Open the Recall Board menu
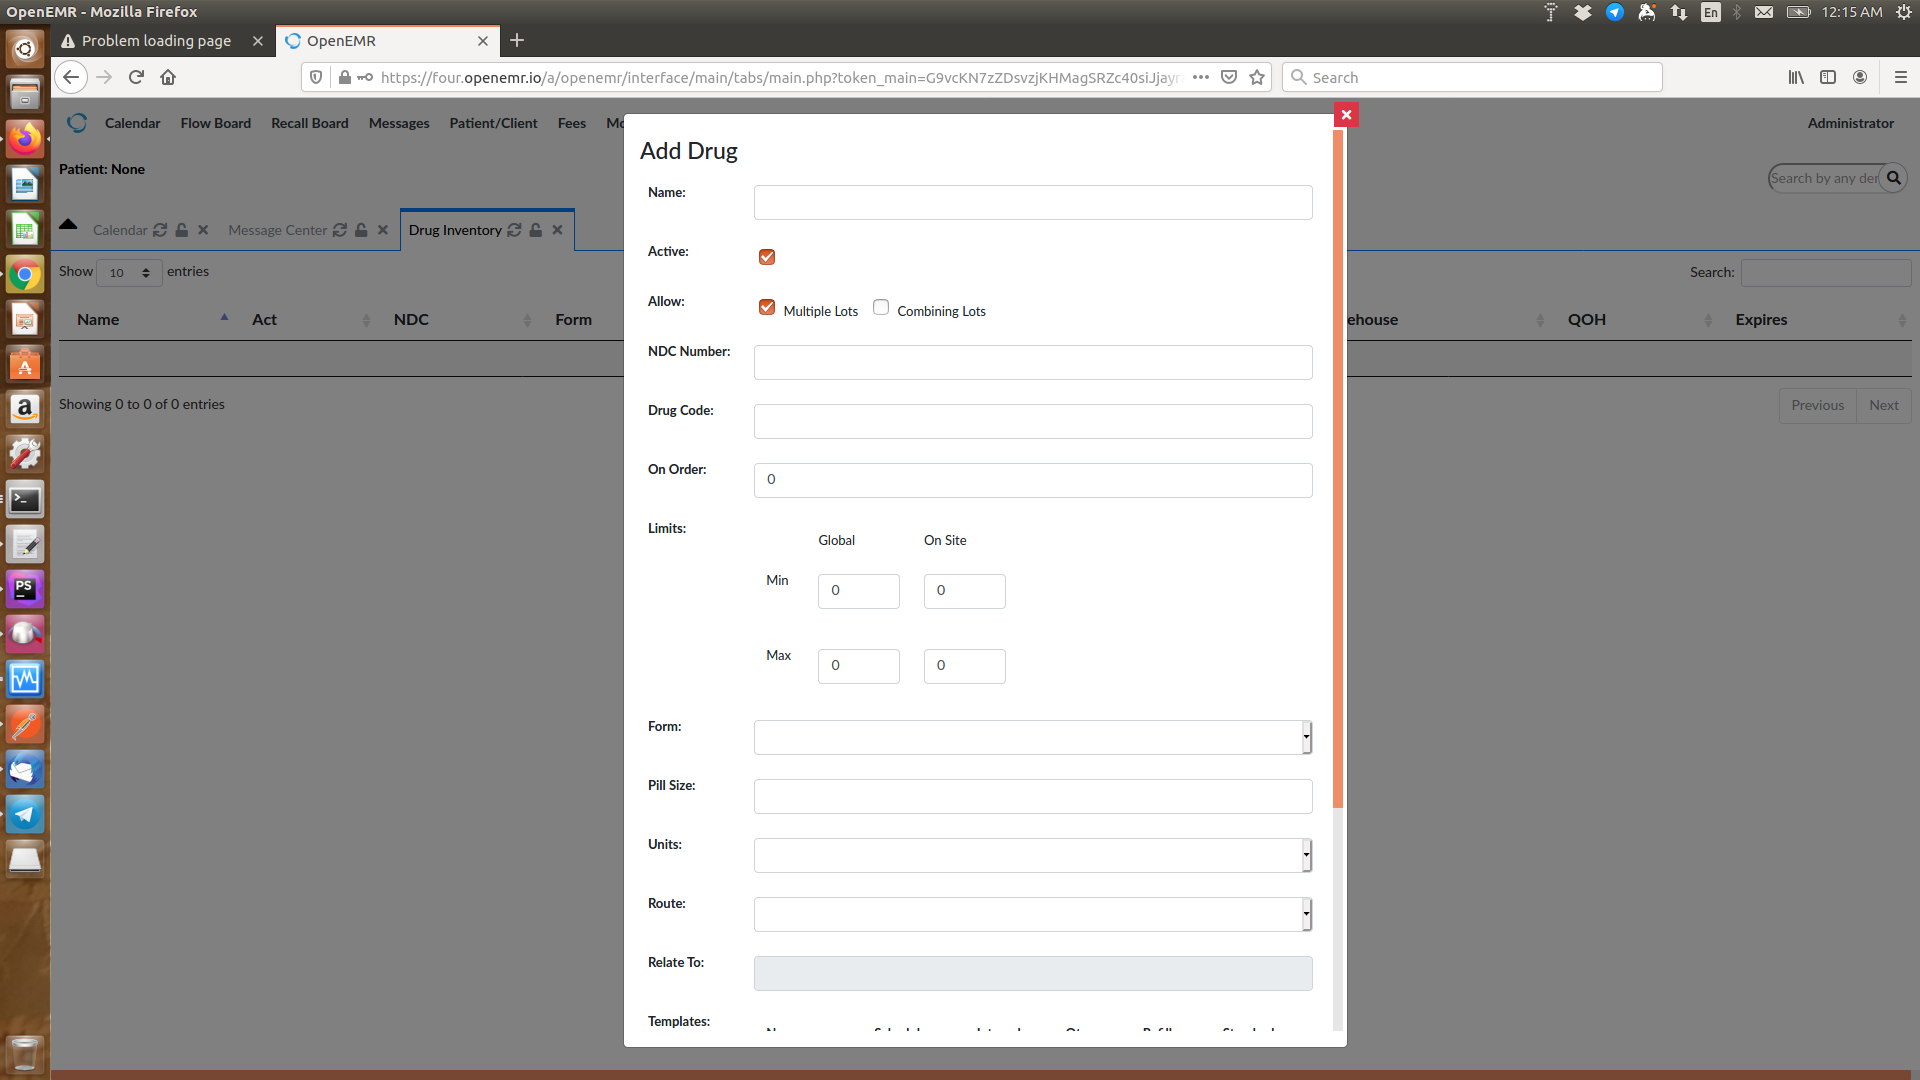 tap(310, 123)
